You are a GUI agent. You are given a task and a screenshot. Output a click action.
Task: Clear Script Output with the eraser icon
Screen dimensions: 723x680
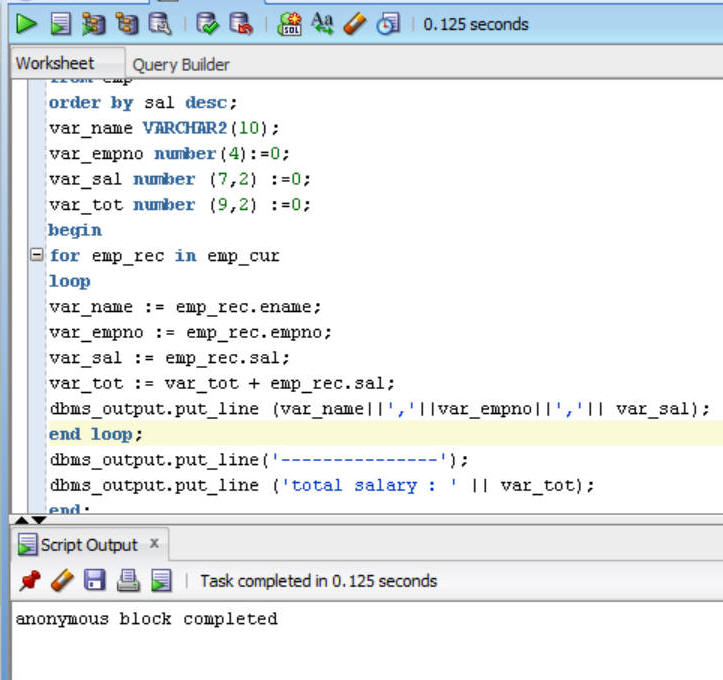pos(62,580)
